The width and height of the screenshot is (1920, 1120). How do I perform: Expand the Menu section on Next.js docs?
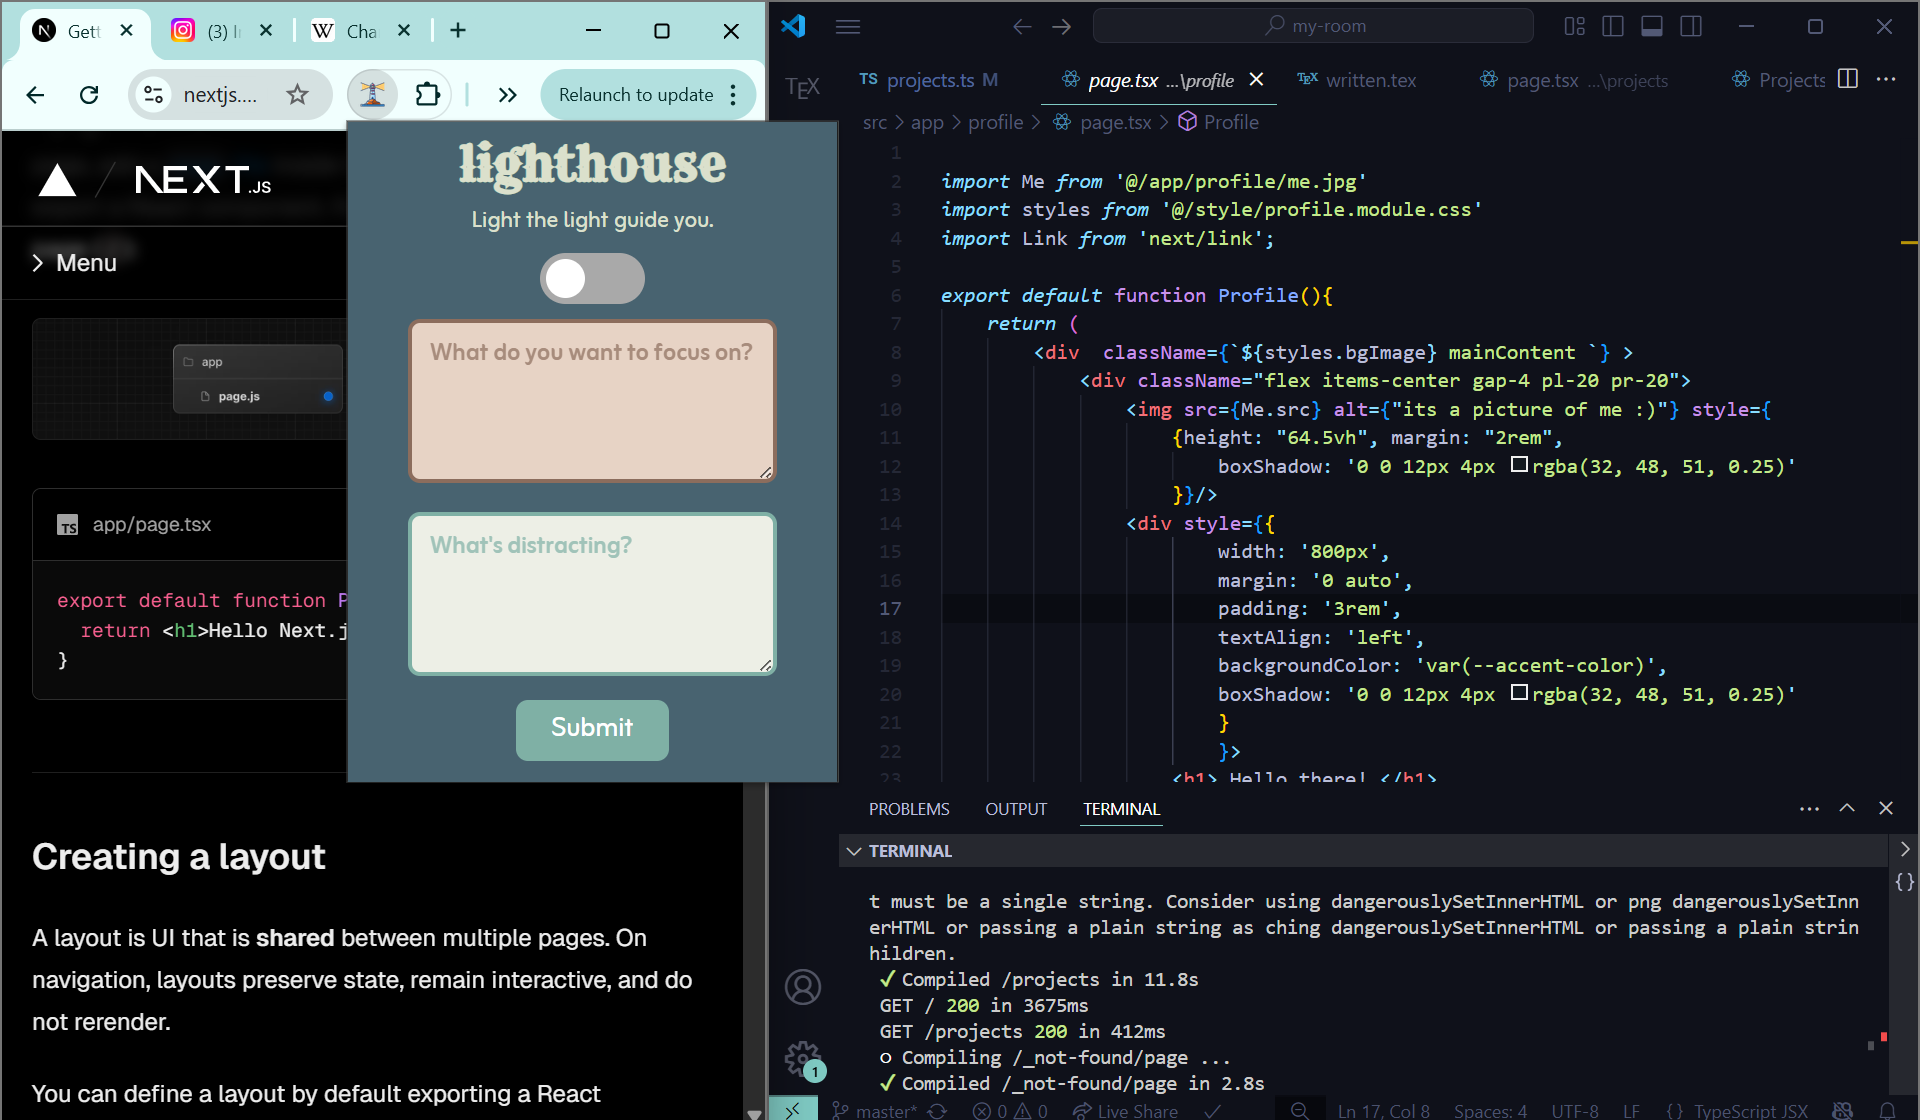click(x=75, y=263)
